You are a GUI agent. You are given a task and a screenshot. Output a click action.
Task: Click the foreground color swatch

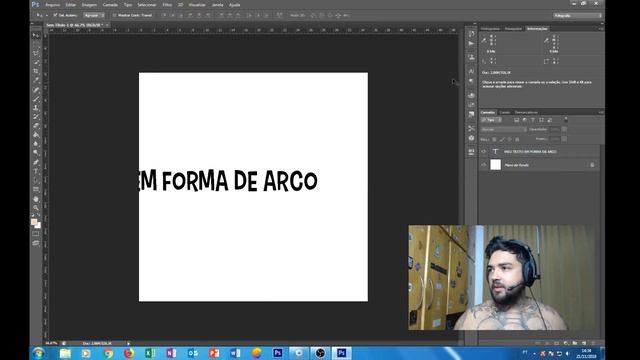pyautogui.click(x=34, y=222)
